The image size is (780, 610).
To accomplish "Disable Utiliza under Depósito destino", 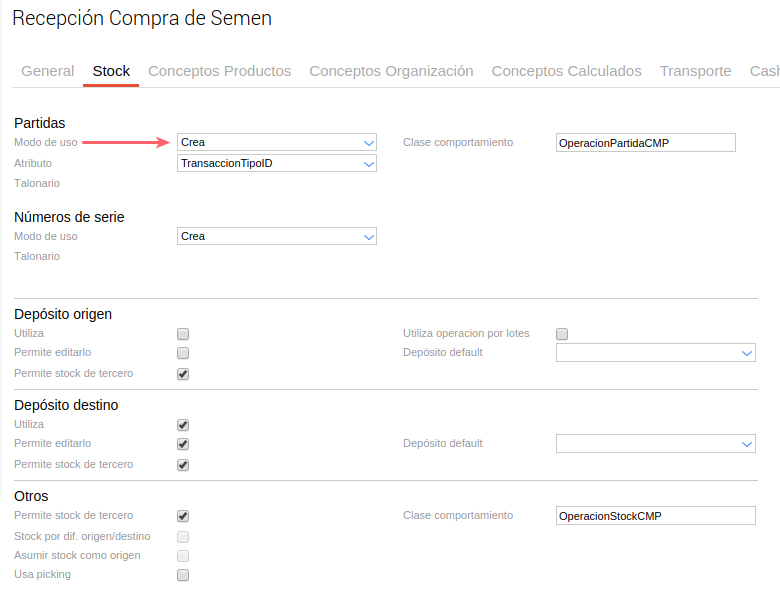I will point(183,425).
